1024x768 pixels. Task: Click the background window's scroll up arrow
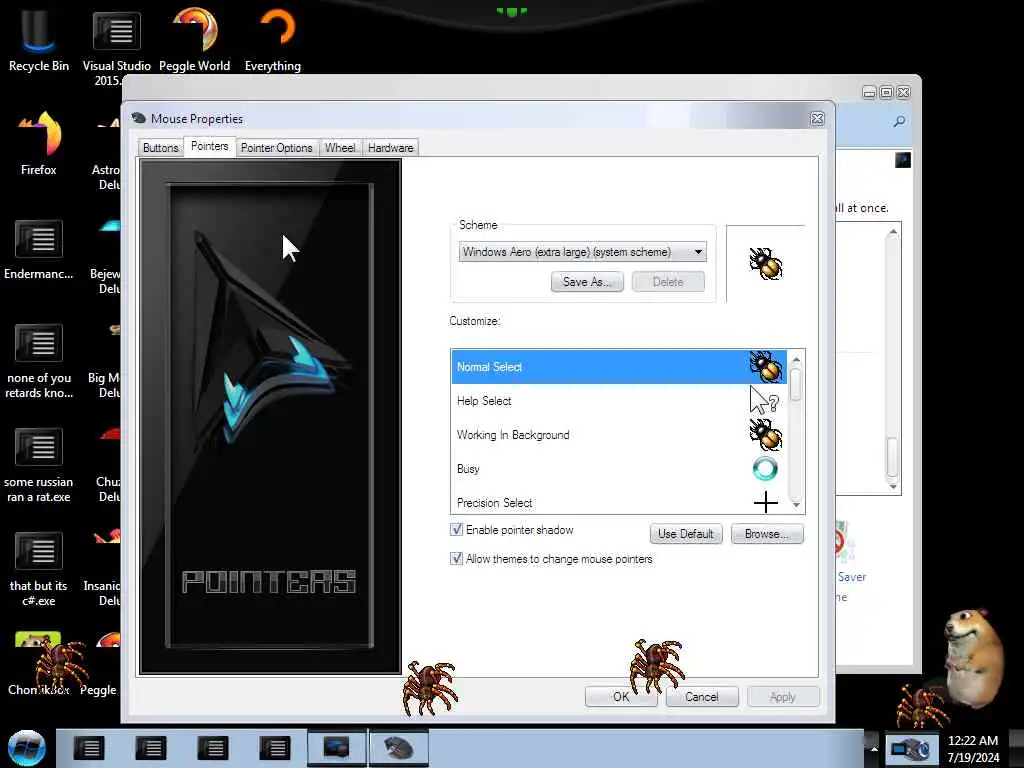(893, 232)
